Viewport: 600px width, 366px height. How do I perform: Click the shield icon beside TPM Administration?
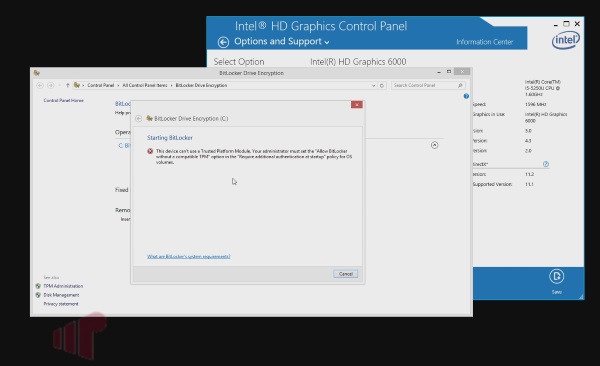point(38,286)
